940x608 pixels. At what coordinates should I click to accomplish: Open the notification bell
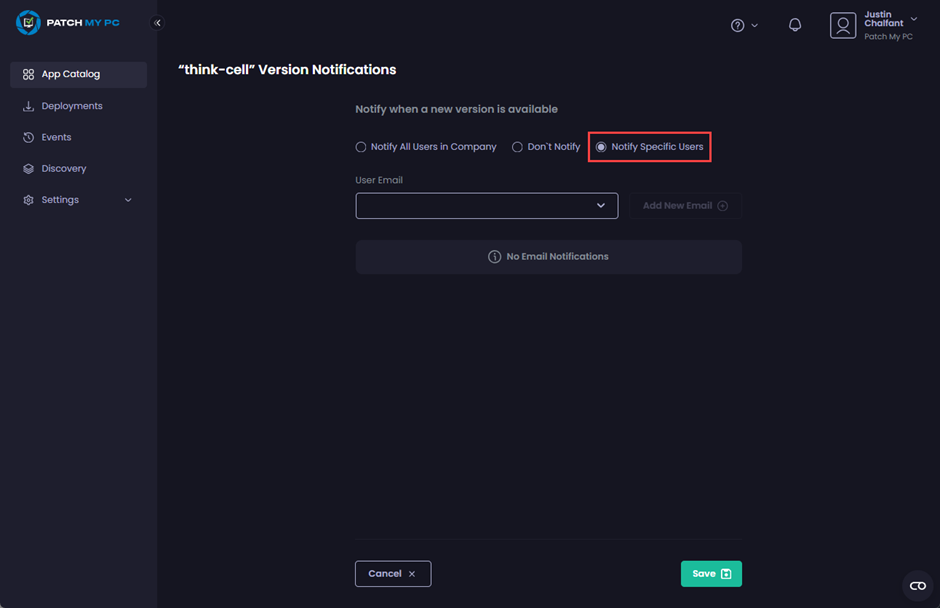[x=795, y=24]
